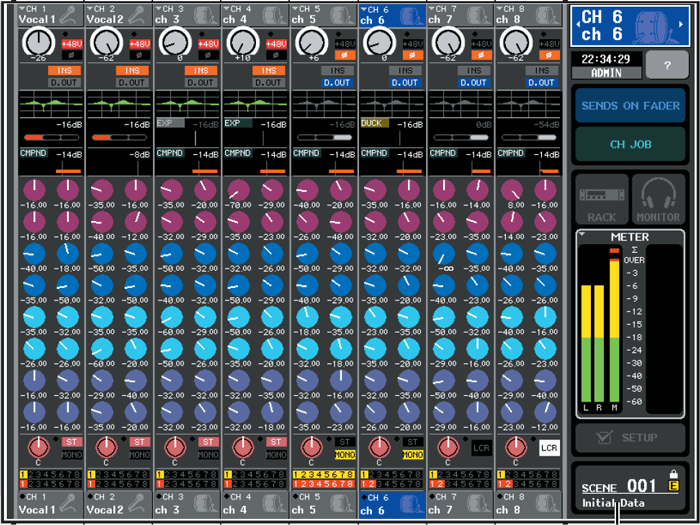Click the kick drum icon in top ch 3 header

(205, 15)
